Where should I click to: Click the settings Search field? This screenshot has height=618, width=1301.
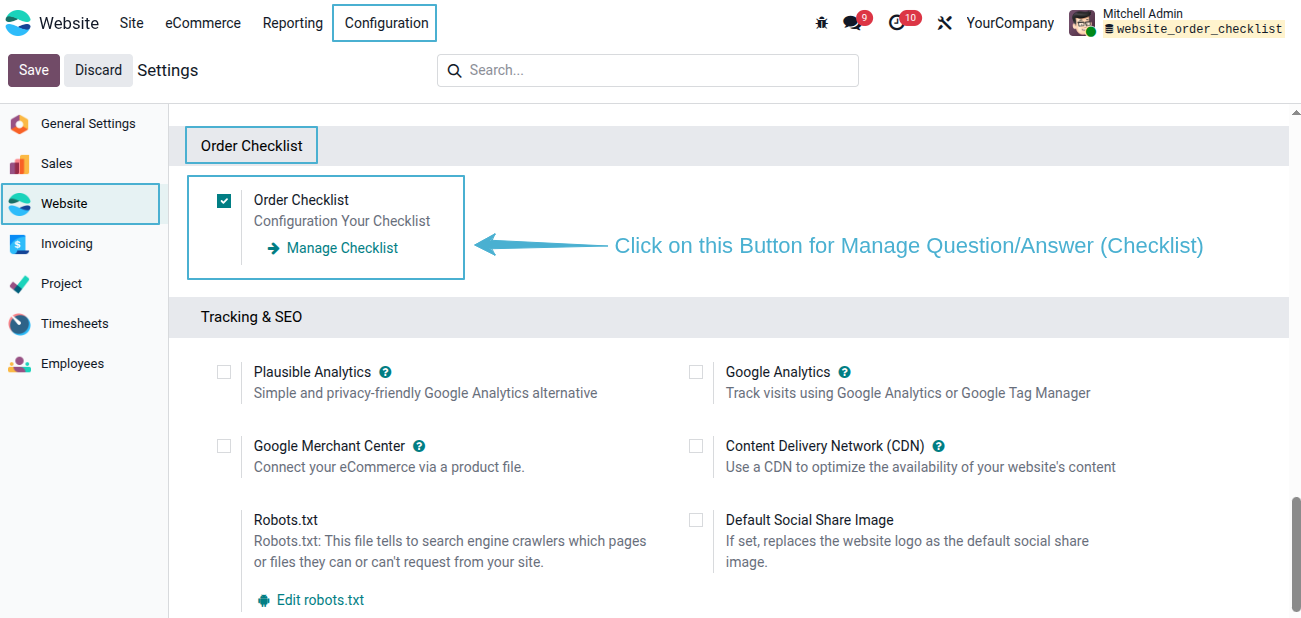point(647,70)
